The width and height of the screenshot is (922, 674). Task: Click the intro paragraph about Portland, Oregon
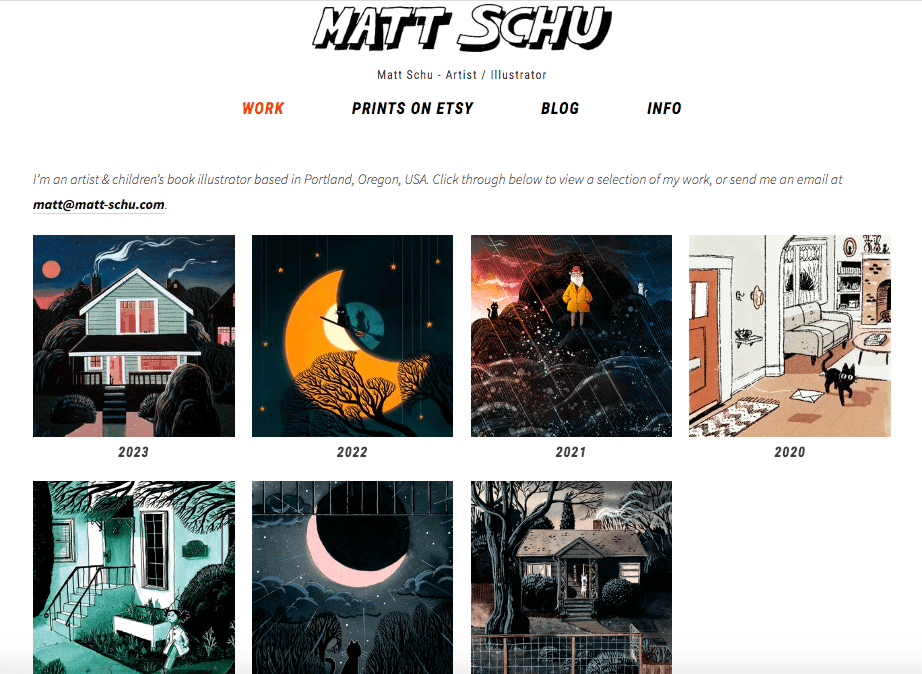click(x=437, y=192)
